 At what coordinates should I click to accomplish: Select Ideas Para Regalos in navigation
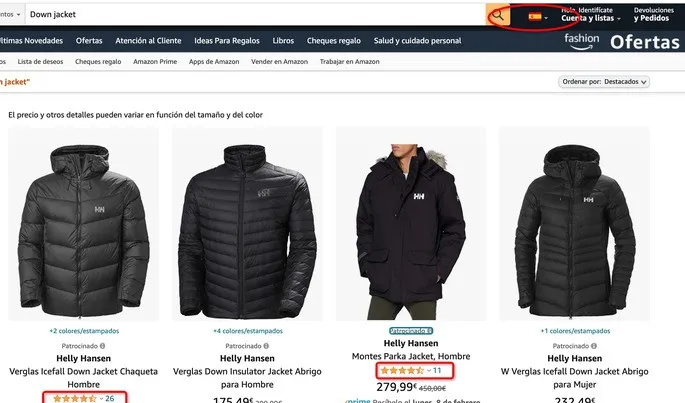227,41
